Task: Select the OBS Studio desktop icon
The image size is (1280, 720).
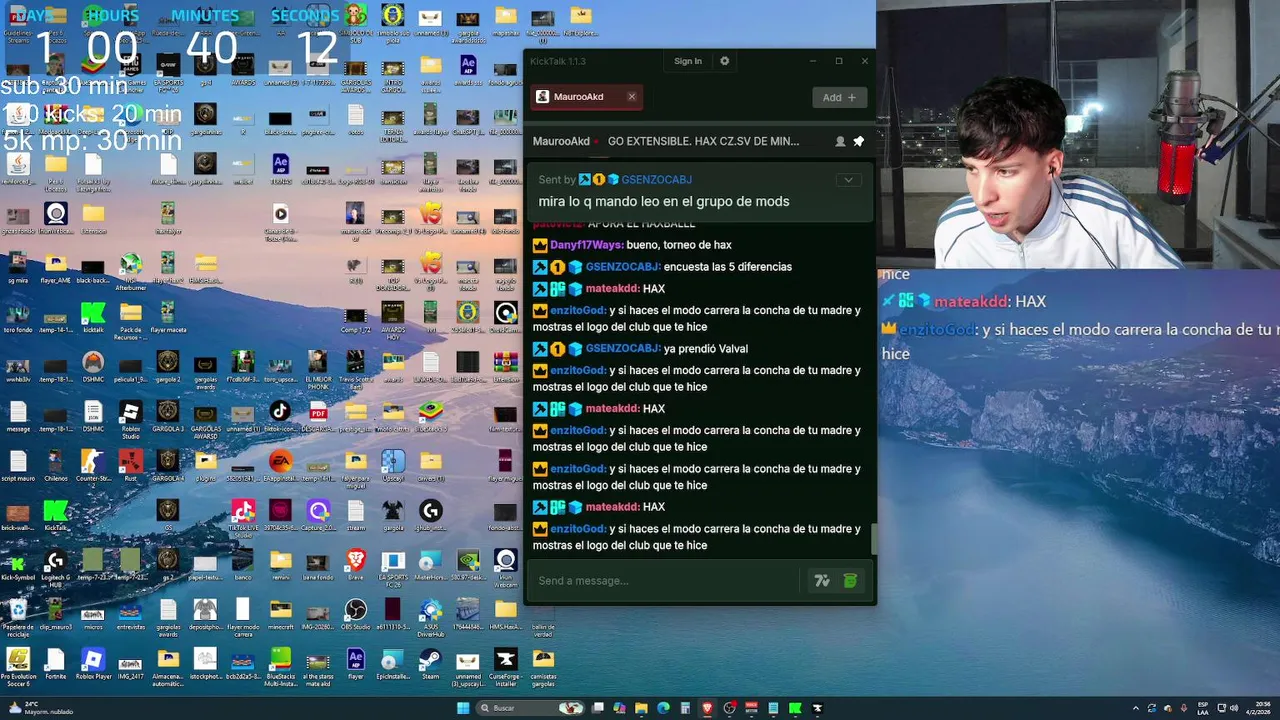Action: (x=355, y=614)
